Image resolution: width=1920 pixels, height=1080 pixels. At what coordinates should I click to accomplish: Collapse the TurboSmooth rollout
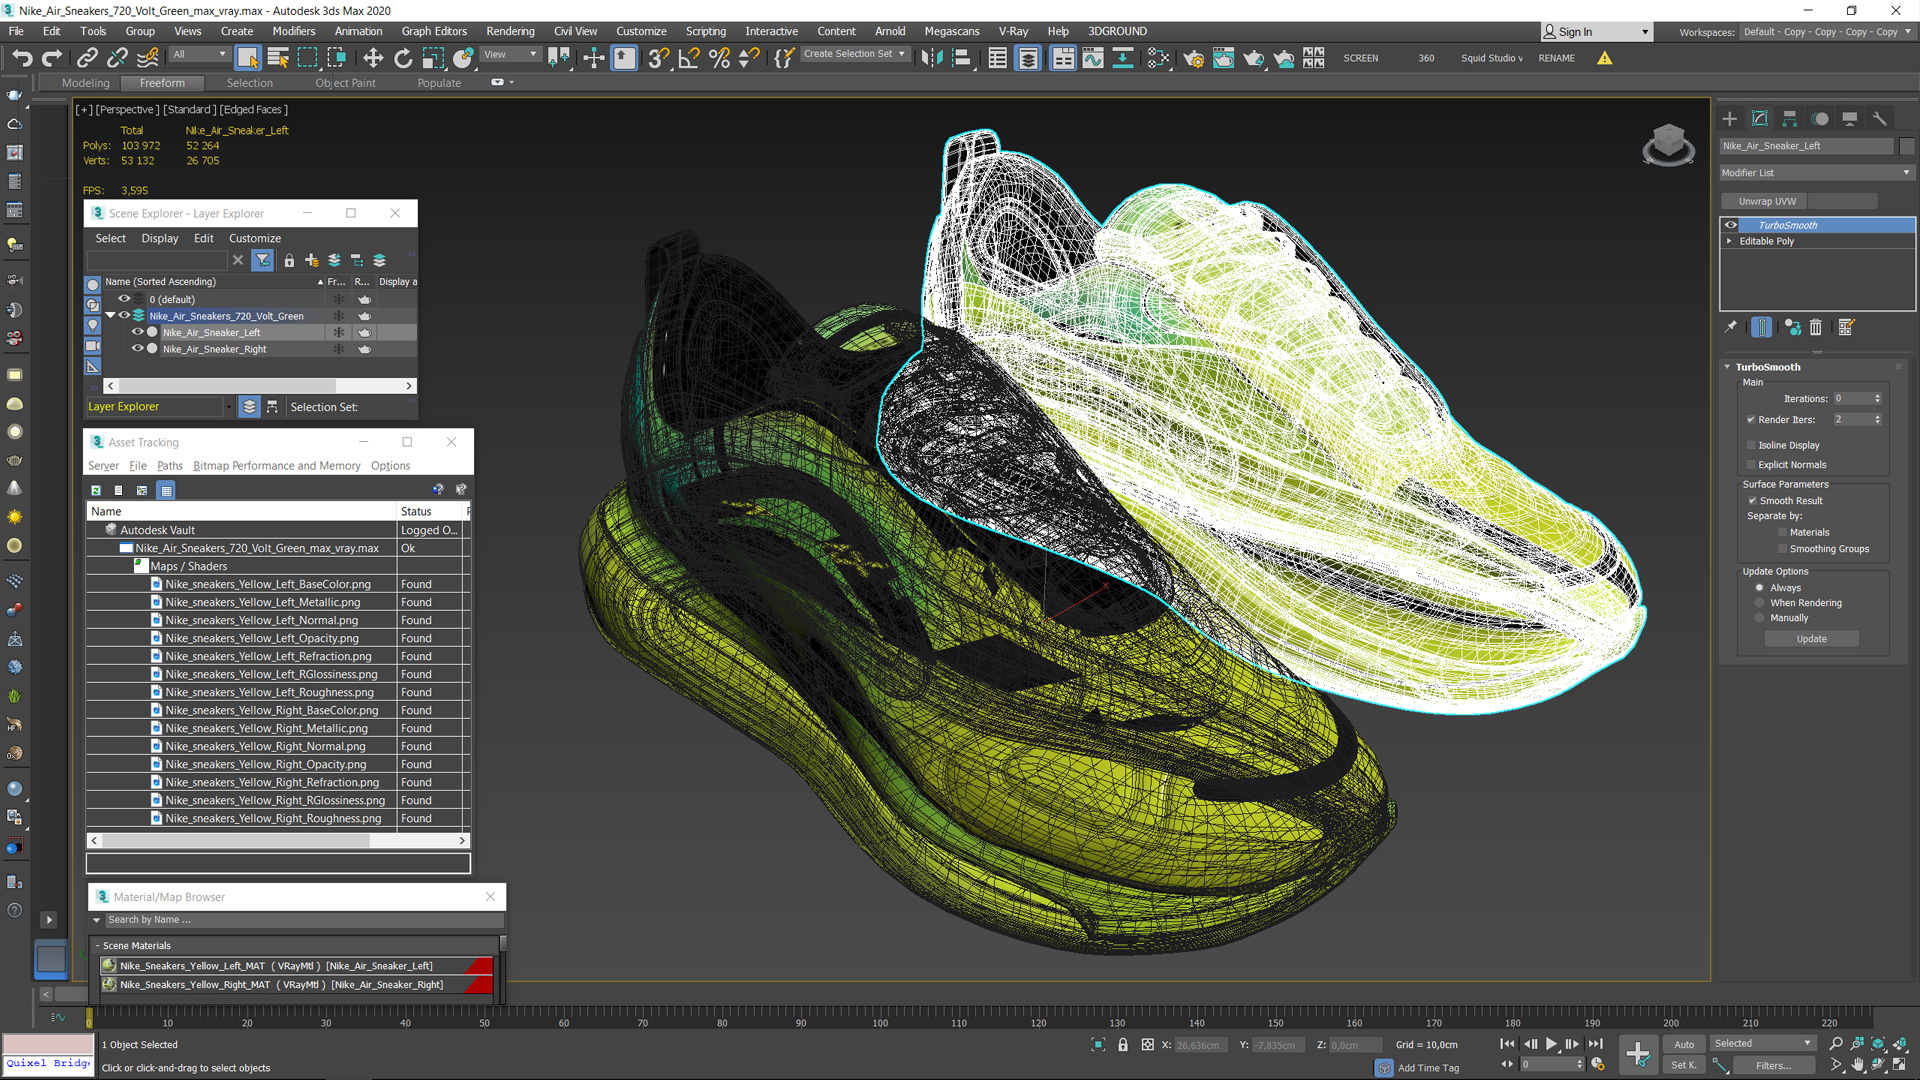click(x=1727, y=367)
